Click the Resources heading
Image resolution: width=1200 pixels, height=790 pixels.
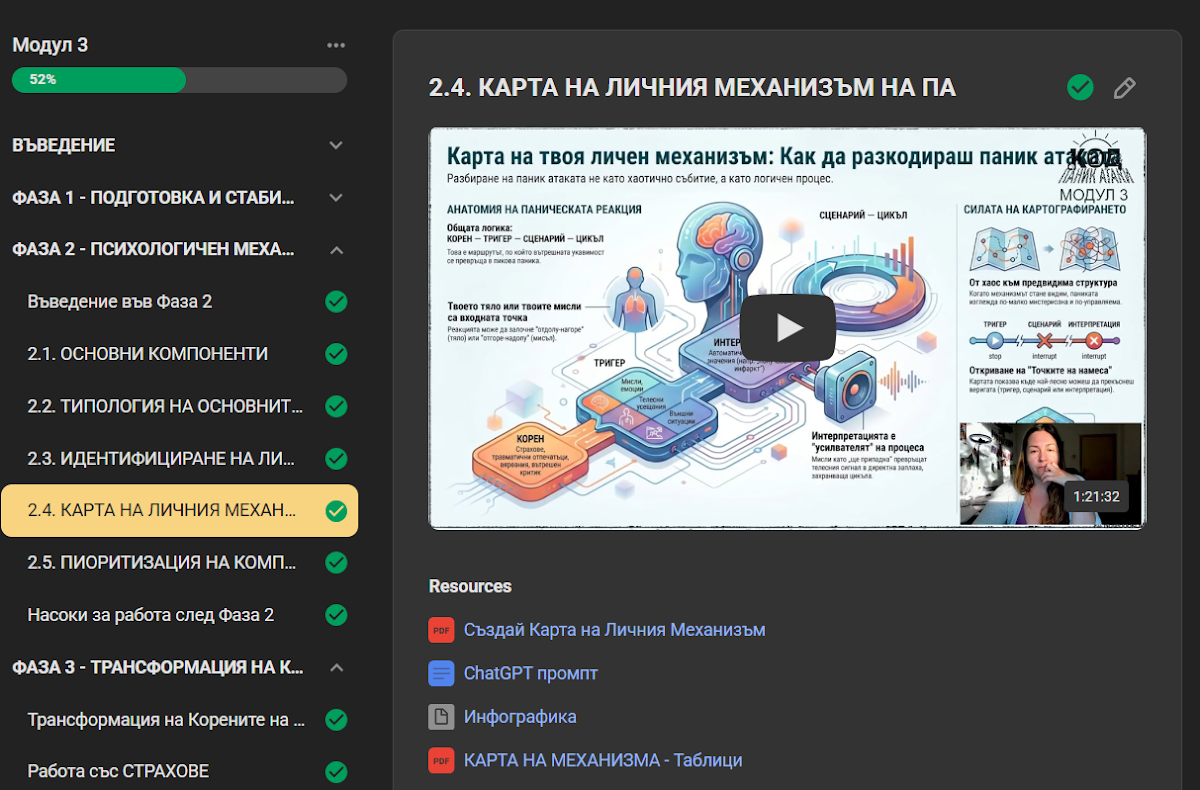coord(470,586)
